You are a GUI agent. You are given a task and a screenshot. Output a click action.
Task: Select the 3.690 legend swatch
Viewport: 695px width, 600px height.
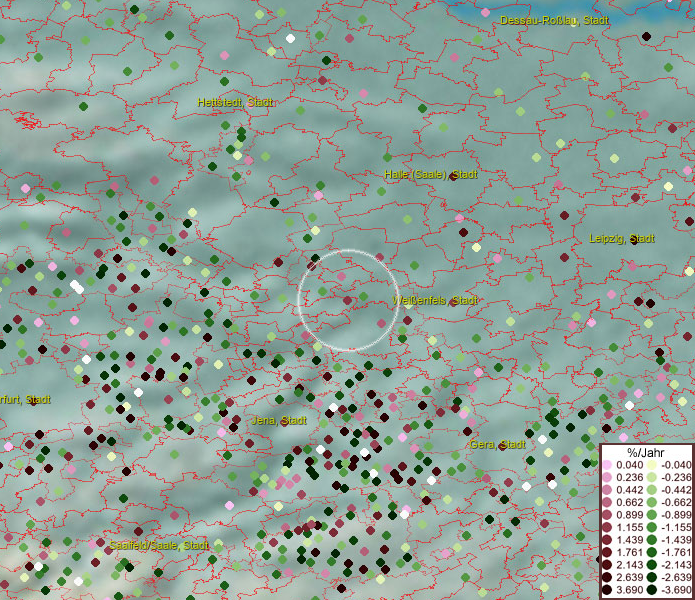click(x=607, y=590)
